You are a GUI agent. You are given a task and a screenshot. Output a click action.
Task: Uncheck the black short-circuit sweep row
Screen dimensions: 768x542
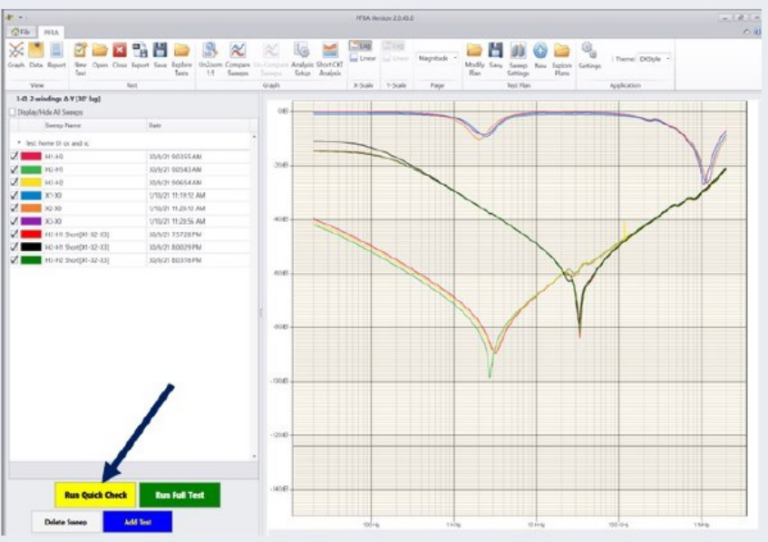[x=14, y=247]
